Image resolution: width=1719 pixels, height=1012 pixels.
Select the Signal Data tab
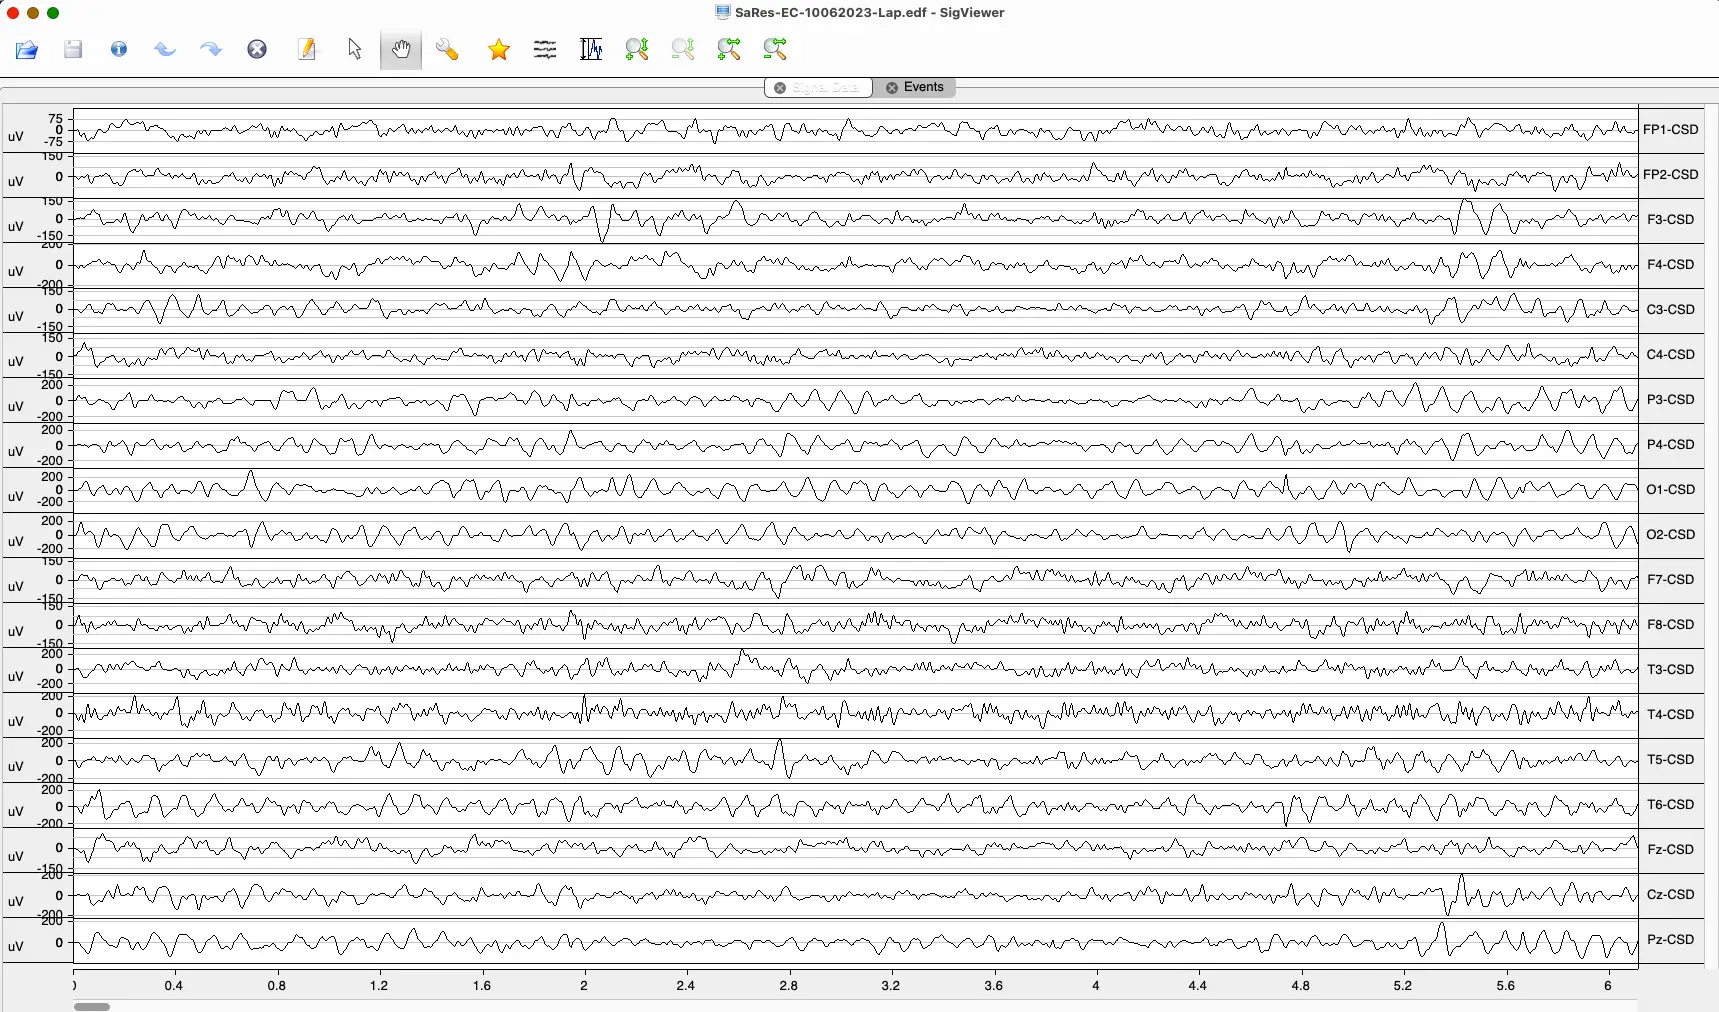click(x=827, y=87)
